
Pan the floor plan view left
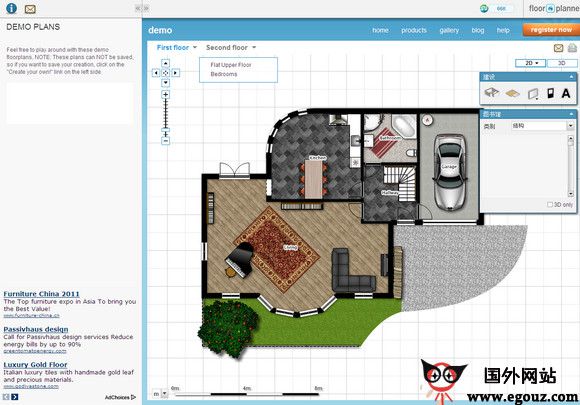156,73
